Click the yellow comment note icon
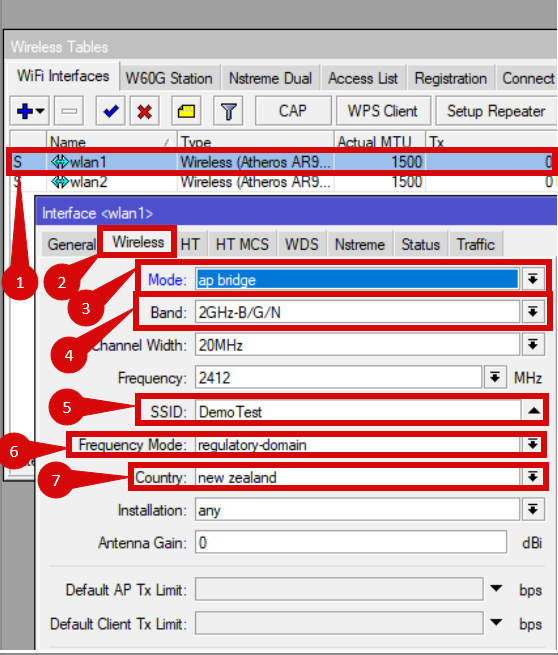This screenshot has height=655, width=558. pyautogui.click(x=186, y=111)
